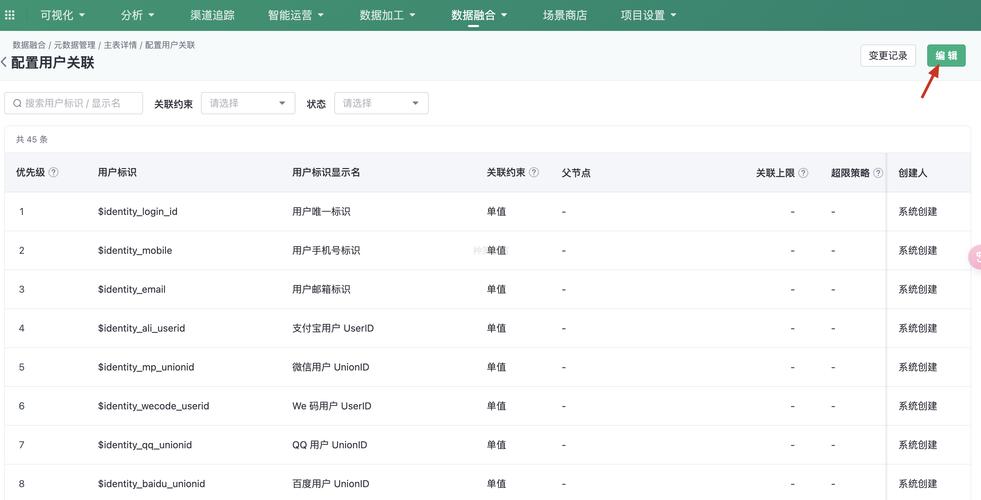981x500 pixels.
Task: Open the 分析 menu
Action: pyautogui.click(x=138, y=15)
